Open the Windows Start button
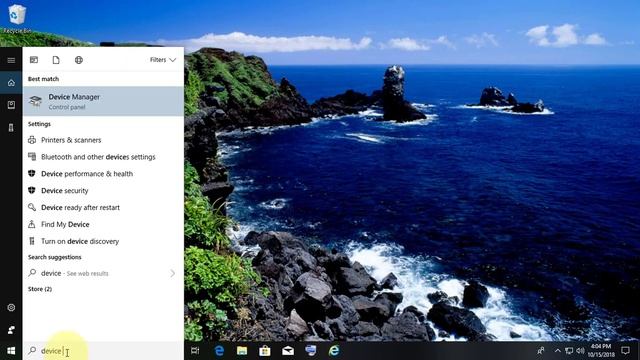 (11, 351)
